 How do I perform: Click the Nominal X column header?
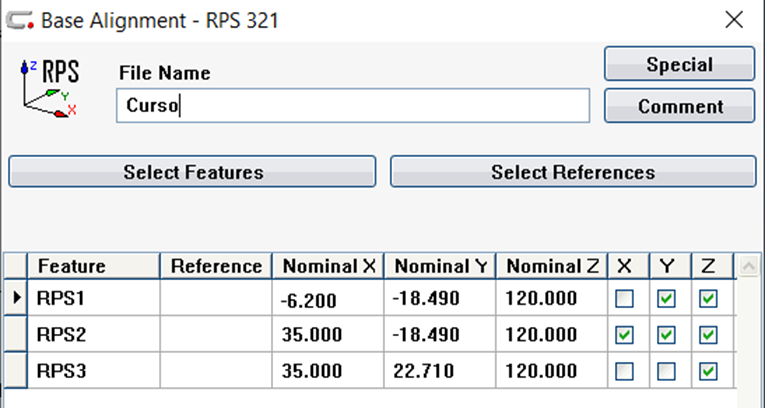(x=328, y=266)
